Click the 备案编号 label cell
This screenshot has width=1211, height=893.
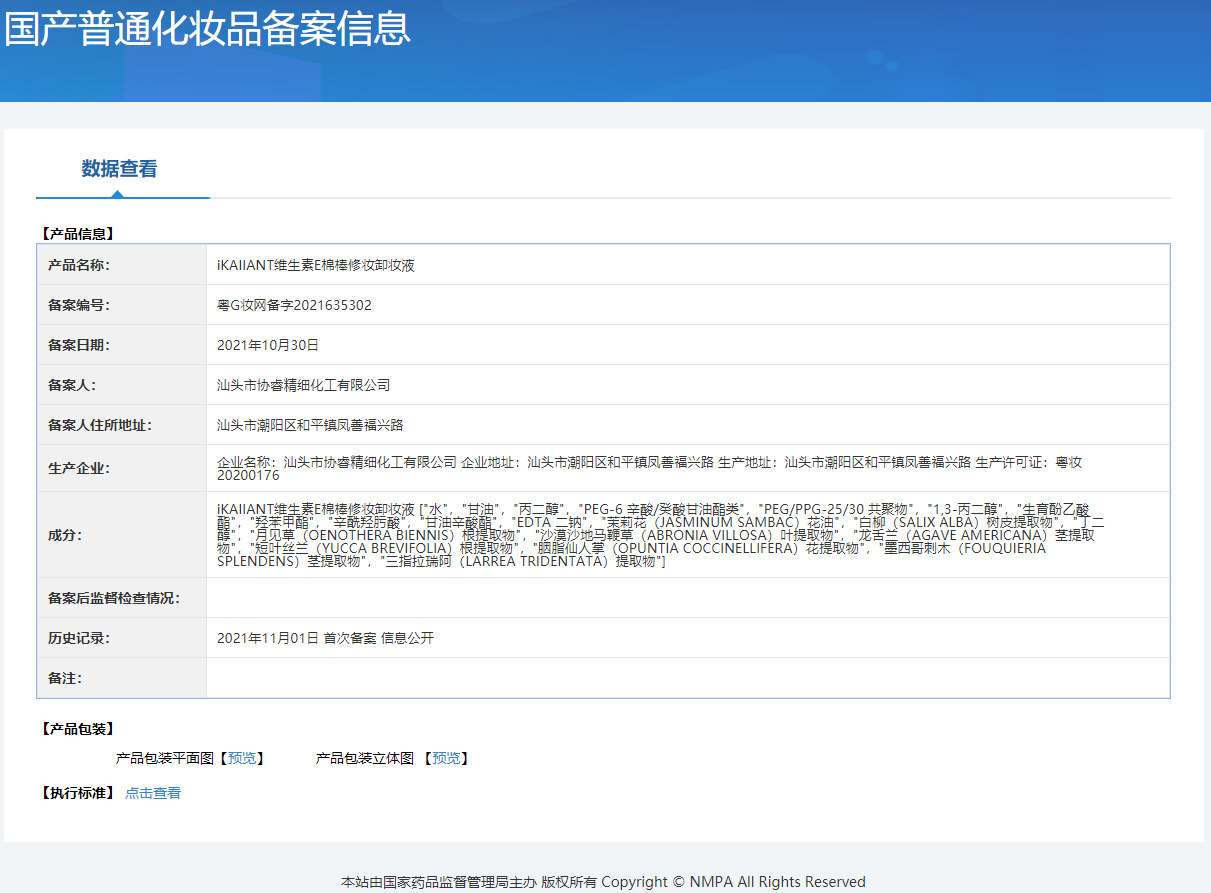(122, 305)
